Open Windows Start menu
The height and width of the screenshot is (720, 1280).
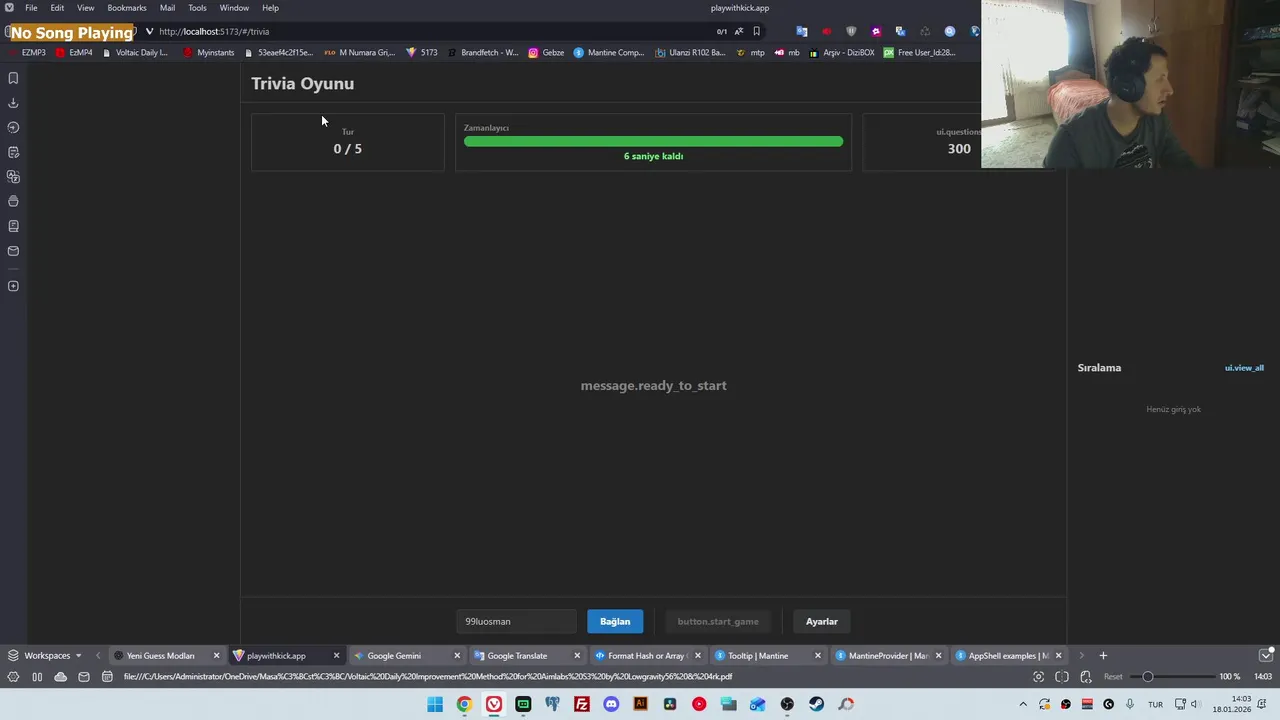click(435, 704)
